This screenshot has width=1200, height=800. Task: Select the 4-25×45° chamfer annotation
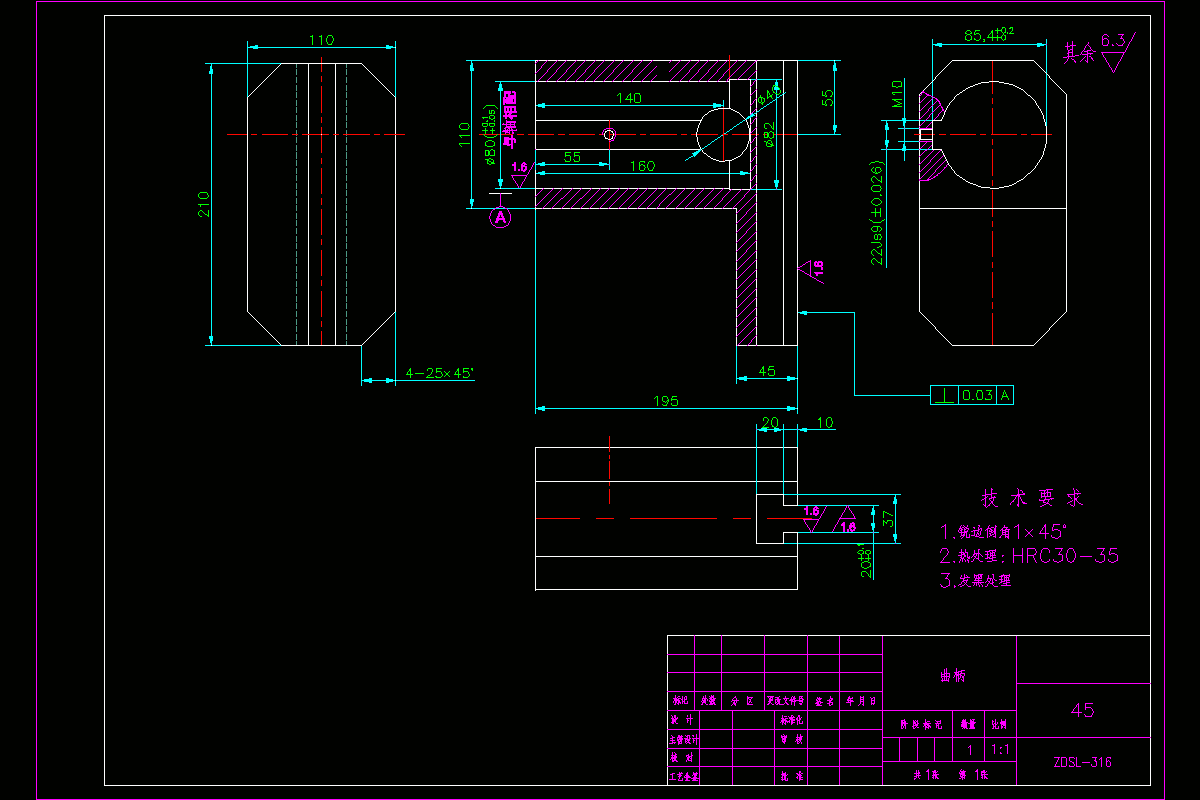440,373
